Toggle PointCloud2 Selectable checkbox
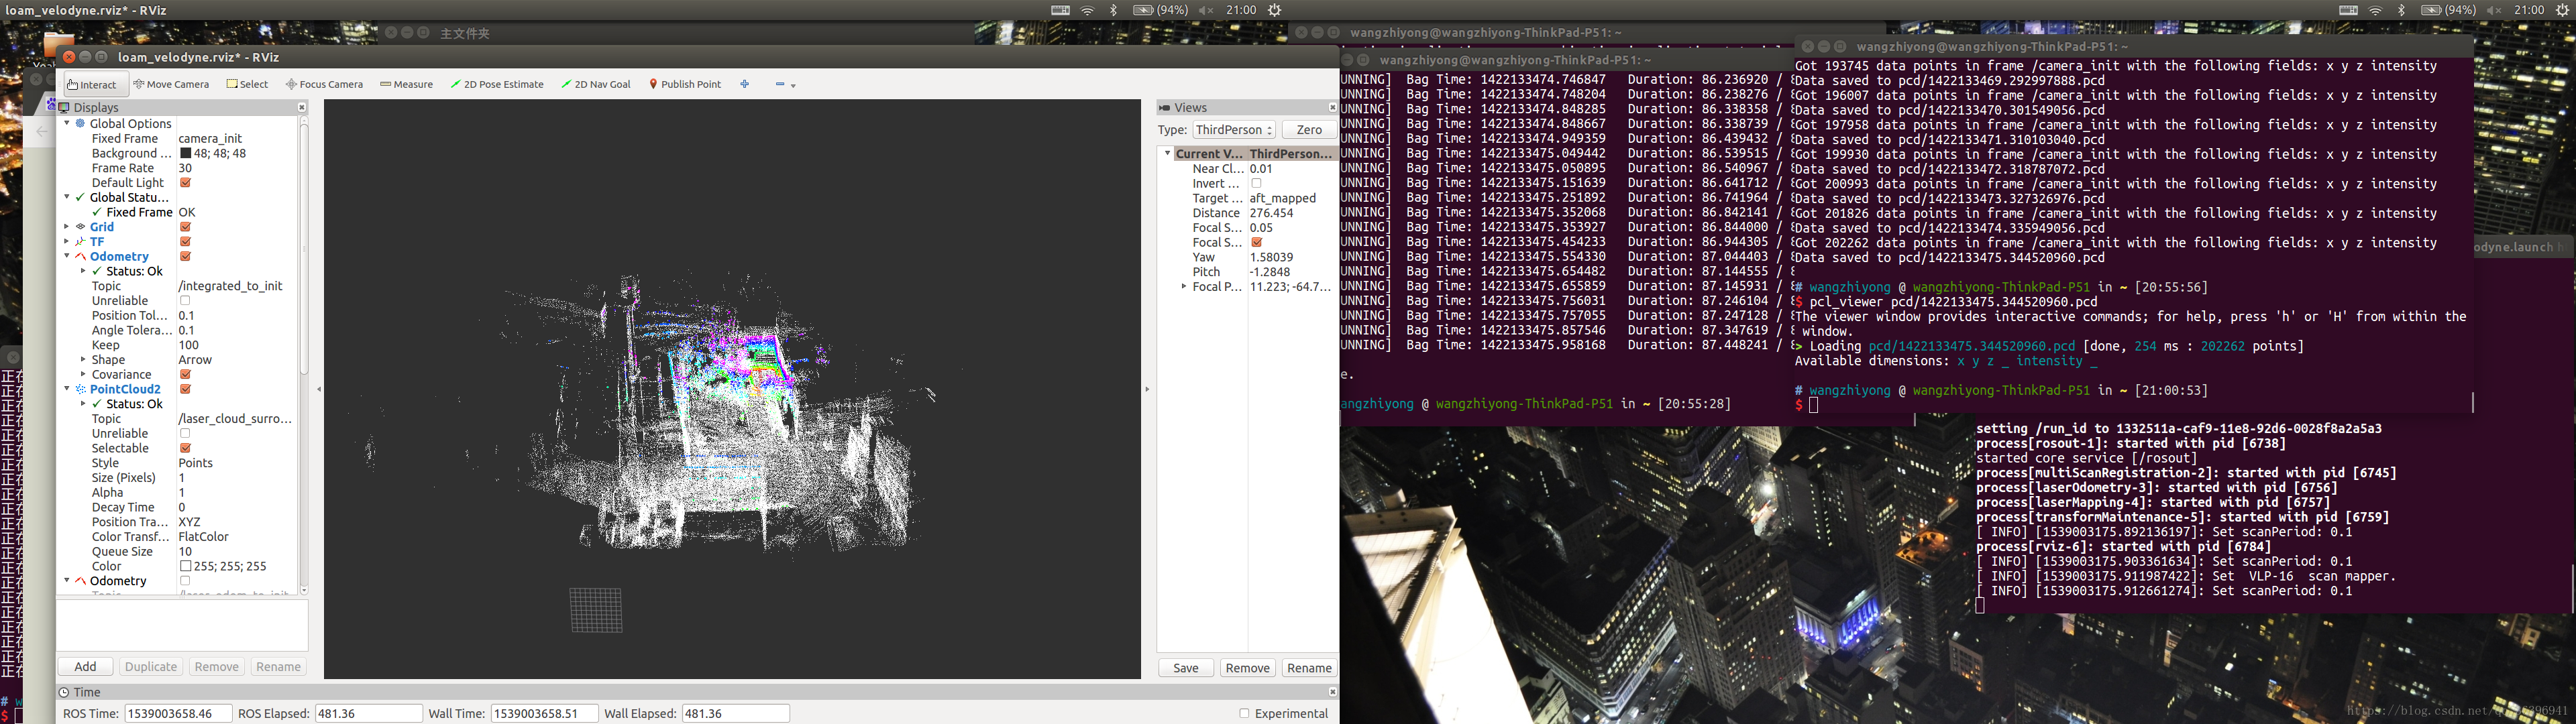 [x=185, y=448]
